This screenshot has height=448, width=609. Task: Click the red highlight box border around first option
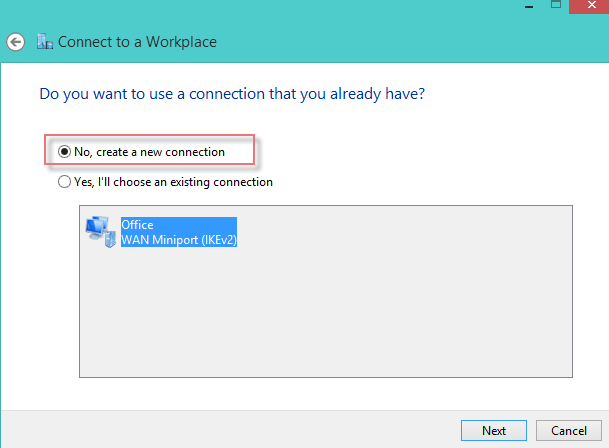150,135
